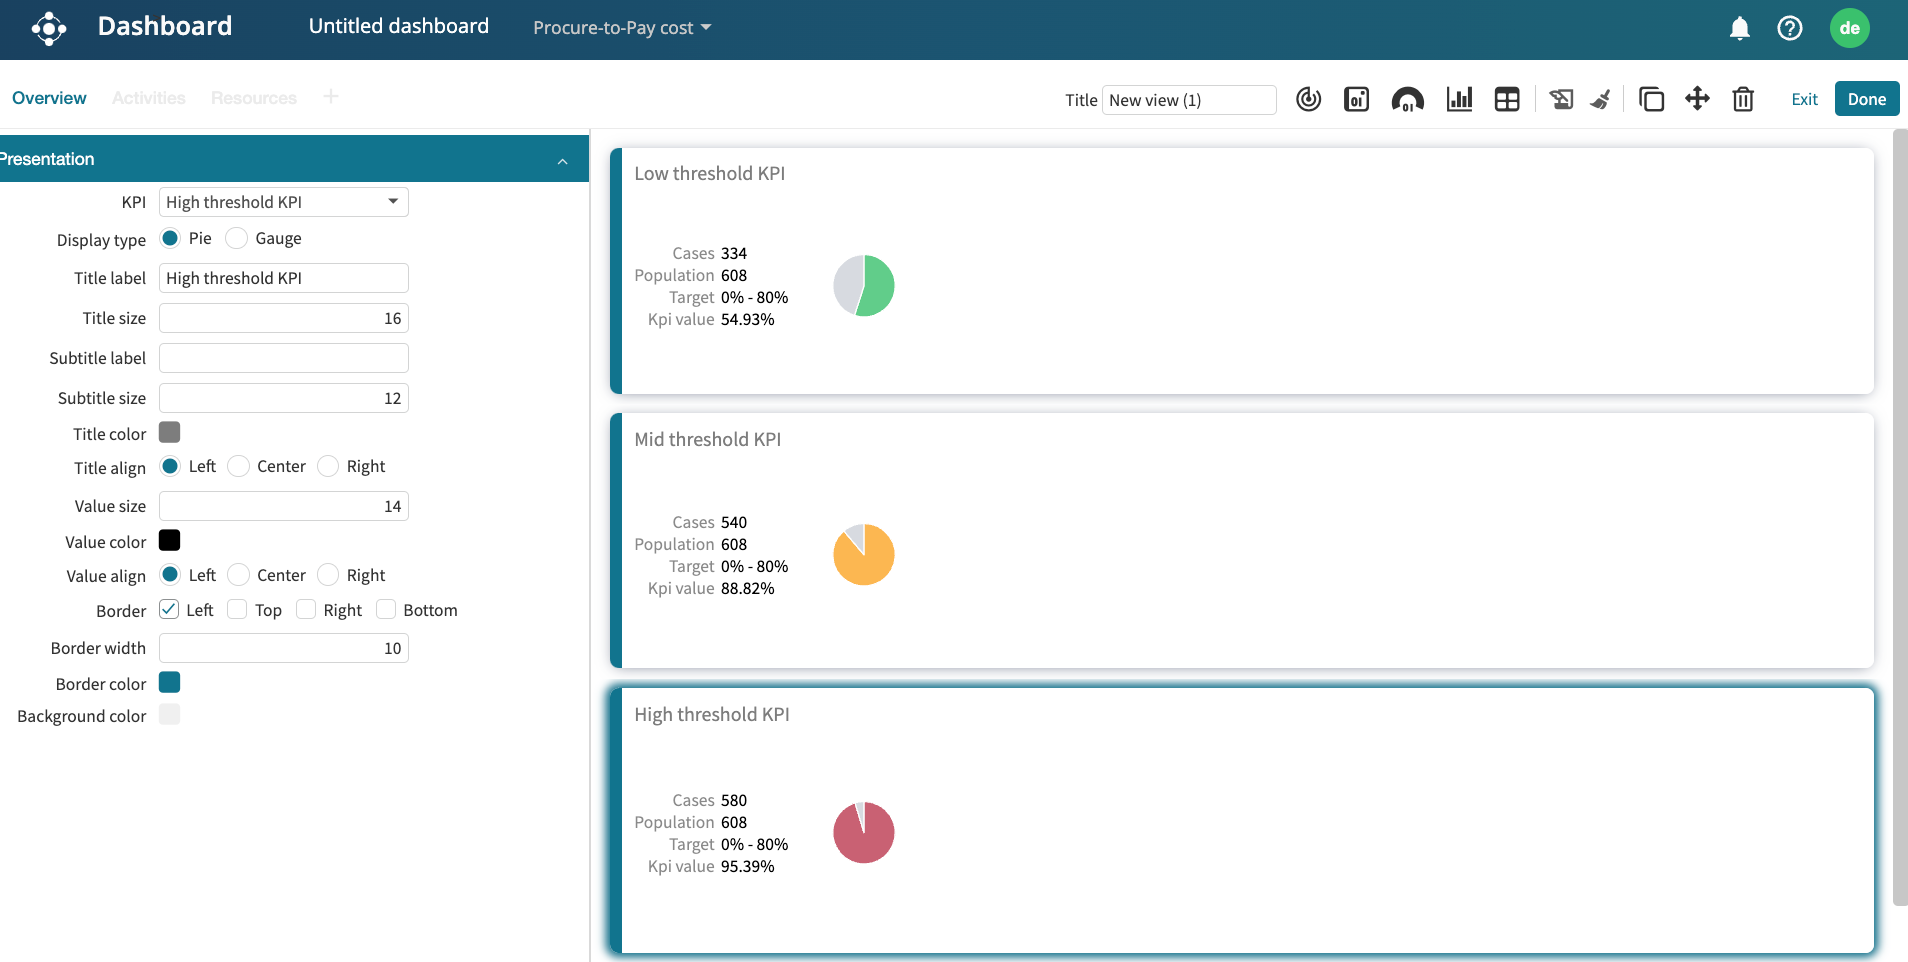Select Gauge display type
1908x962 pixels.
pyautogui.click(x=237, y=238)
